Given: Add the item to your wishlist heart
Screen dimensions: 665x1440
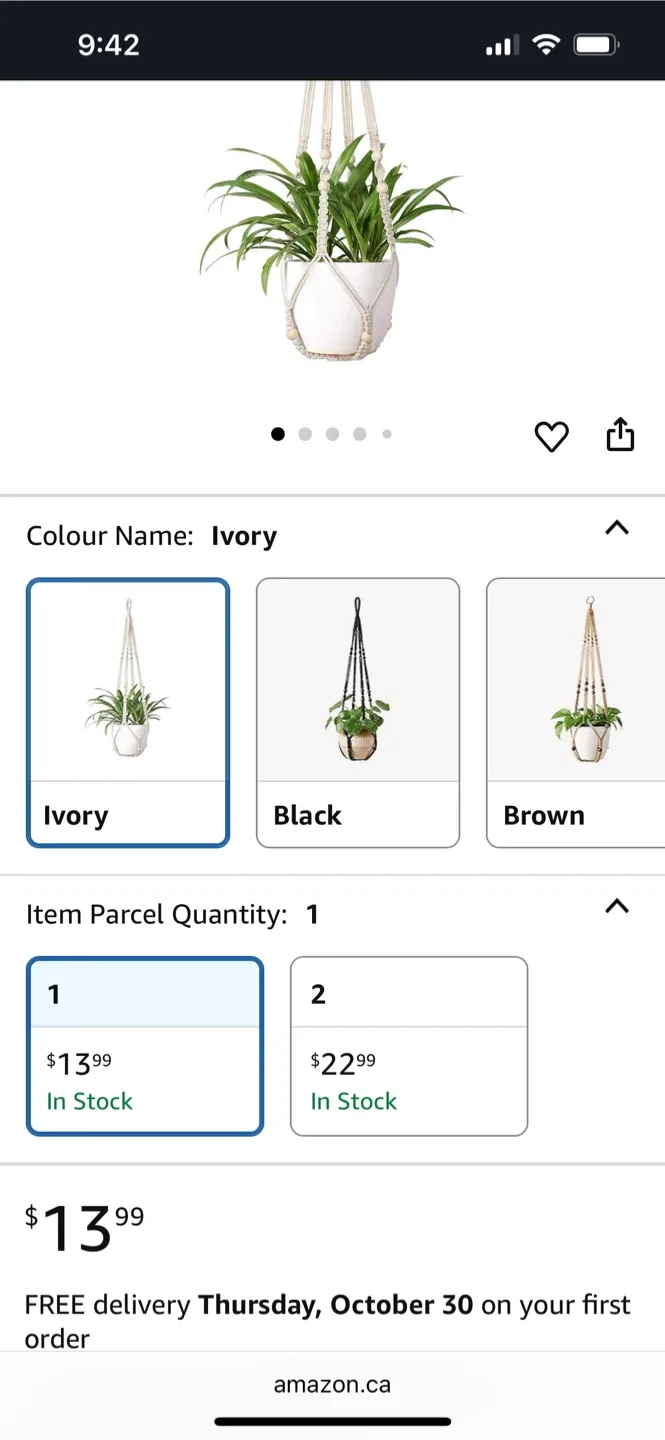Looking at the screenshot, I should click(551, 435).
